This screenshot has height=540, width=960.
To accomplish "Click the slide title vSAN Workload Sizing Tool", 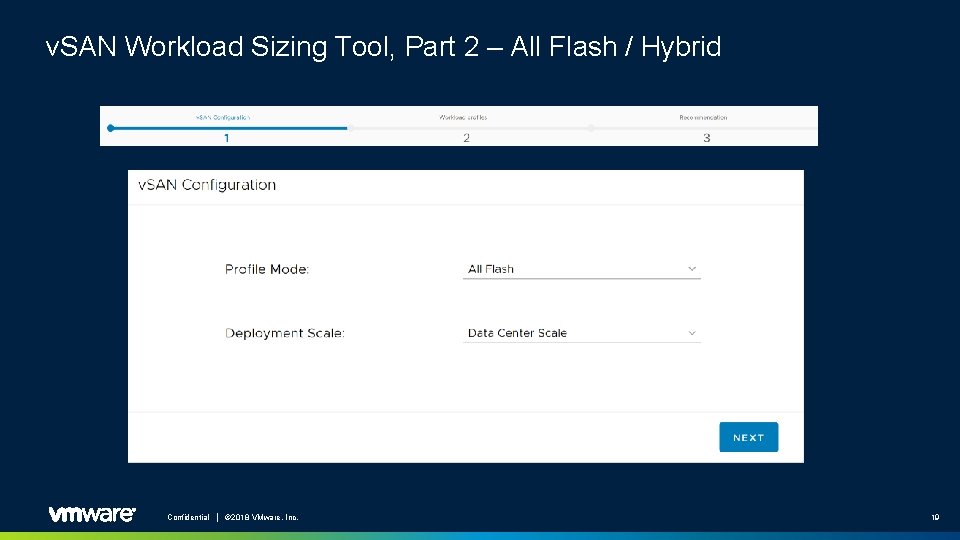I will point(383,47).
